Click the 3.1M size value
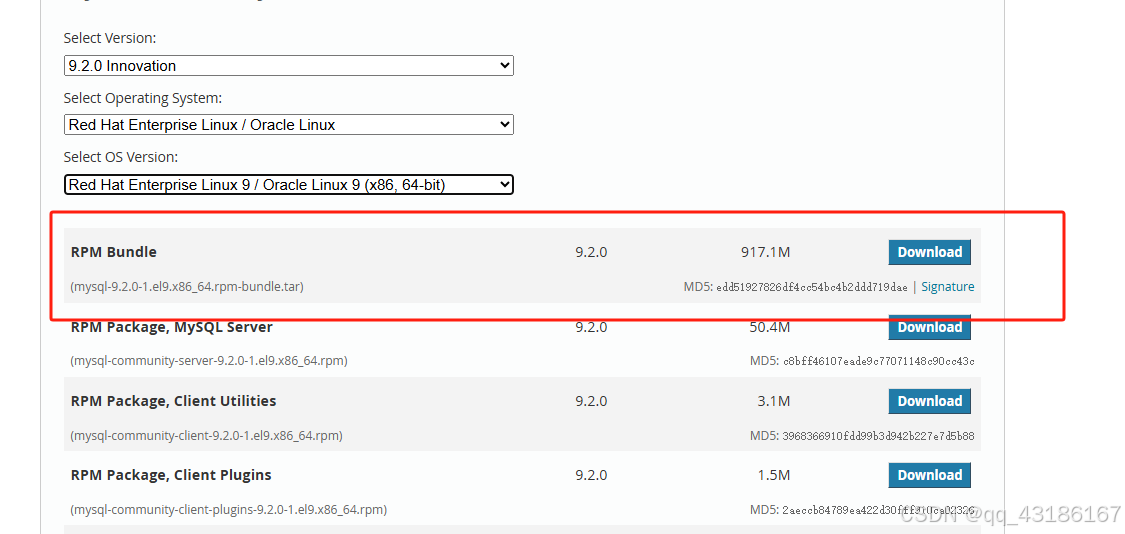This screenshot has width=1125, height=534. [773, 401]
